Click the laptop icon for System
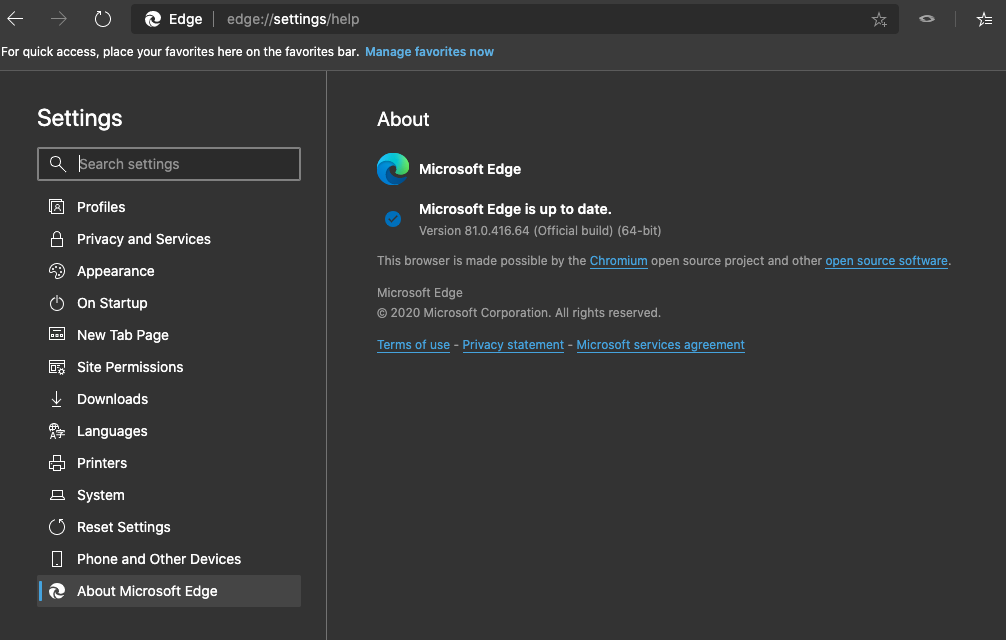This screenshot has width=1006, height=640. (56, 495)
